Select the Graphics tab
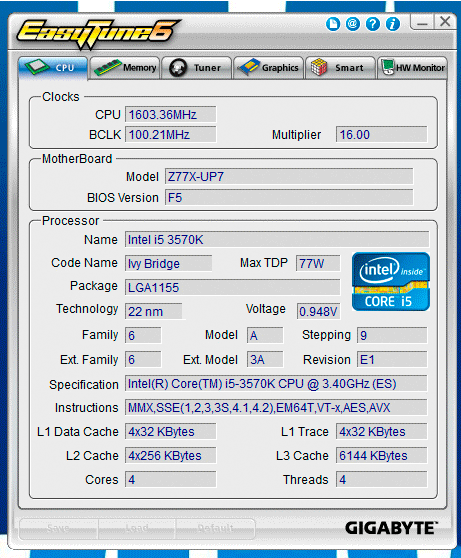This screenshot has height=558, width=461. (269, 68)
